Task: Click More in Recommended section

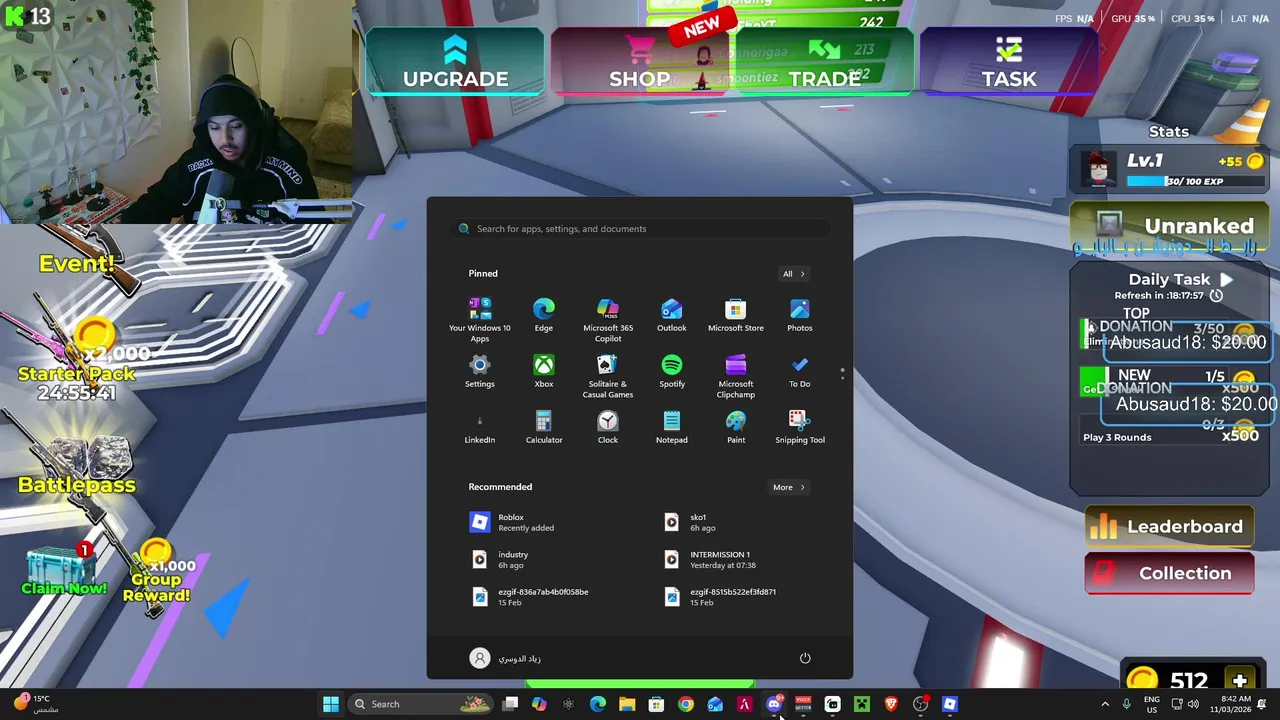Action: click(788, 487)
